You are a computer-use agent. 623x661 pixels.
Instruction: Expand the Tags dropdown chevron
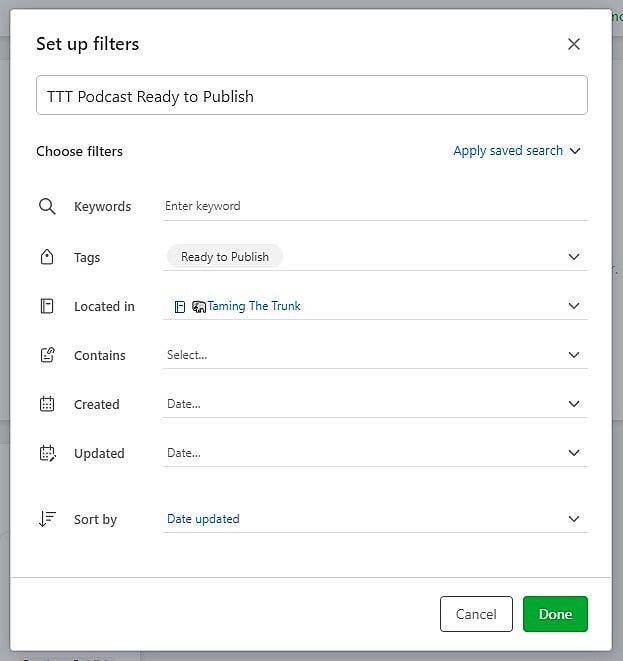574,257
